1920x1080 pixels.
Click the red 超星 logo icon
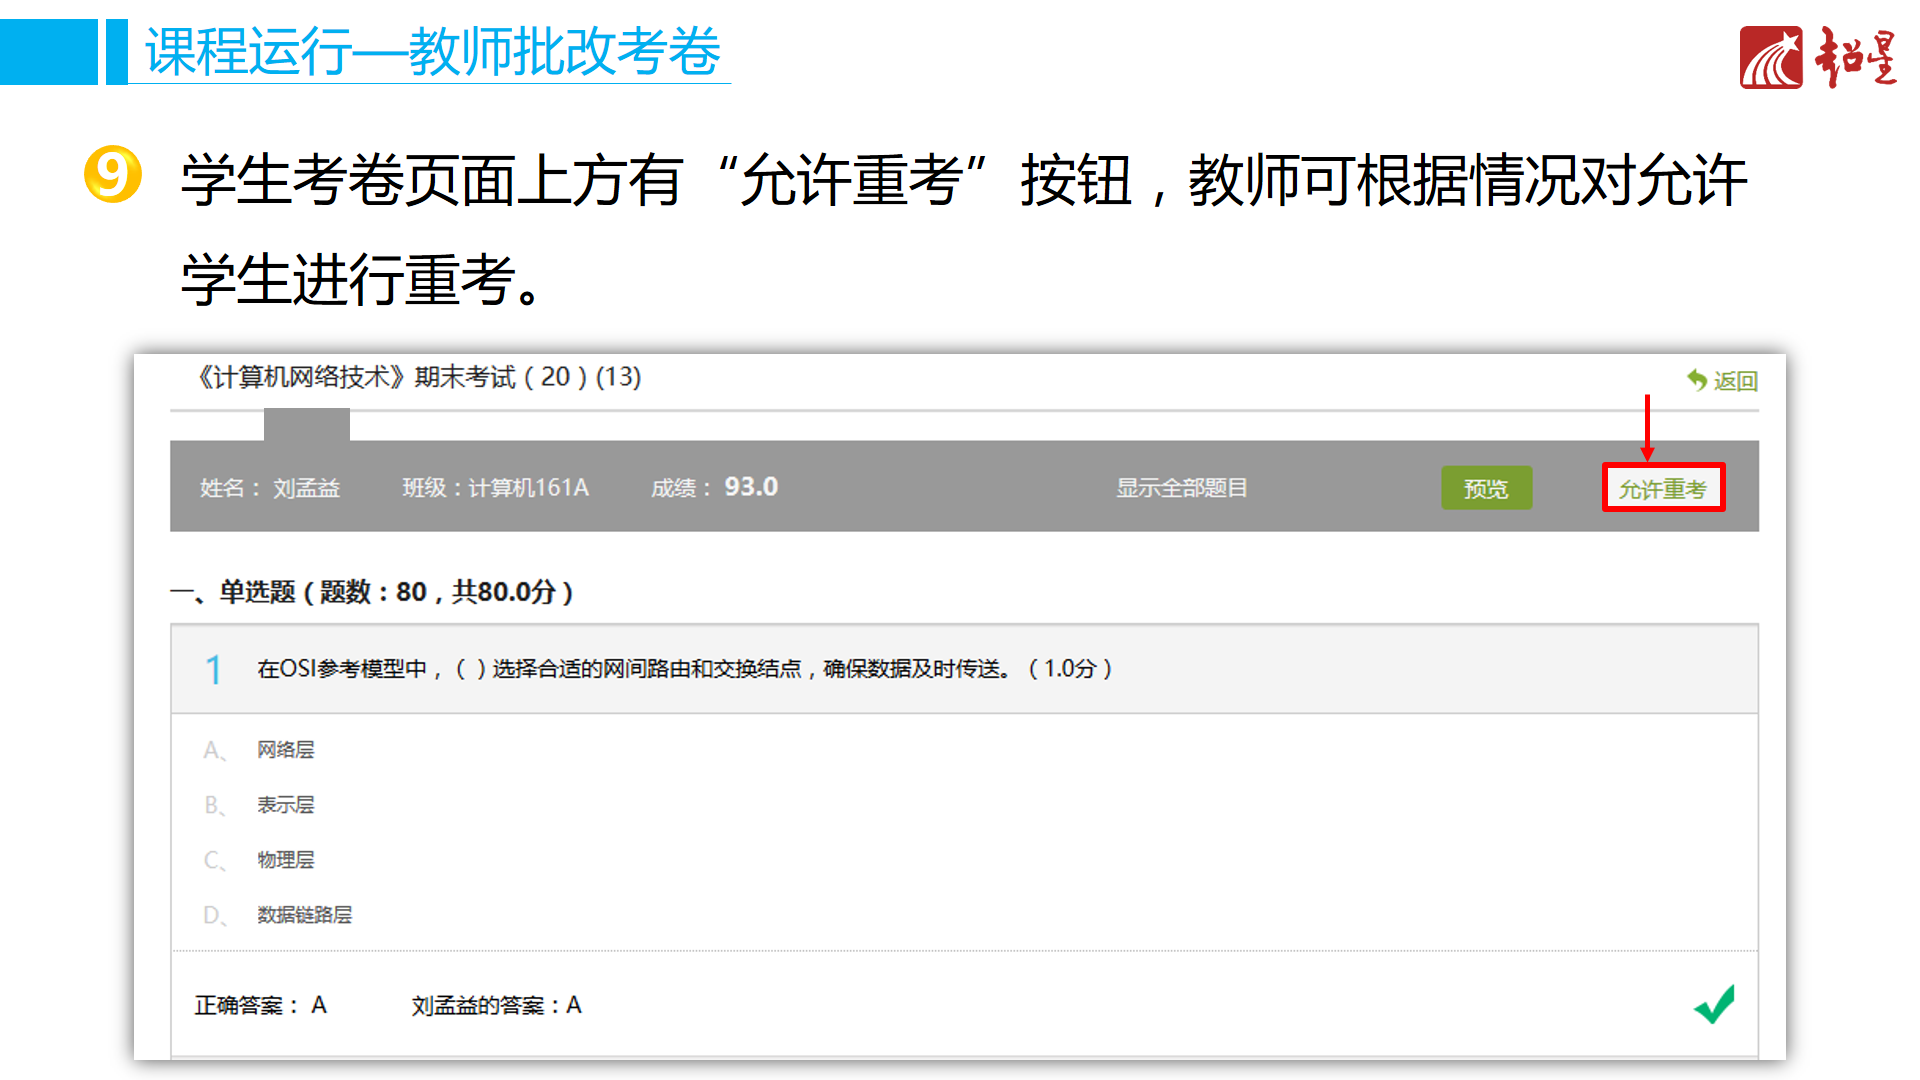click(x=1770, y=58)
